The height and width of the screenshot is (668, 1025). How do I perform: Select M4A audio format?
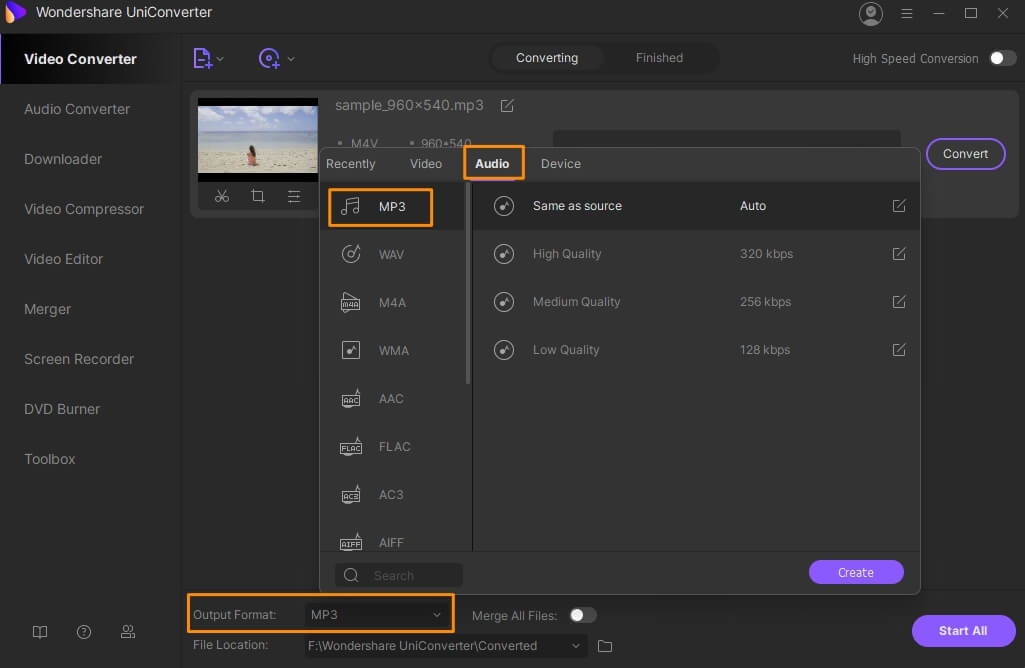point(392,303)
